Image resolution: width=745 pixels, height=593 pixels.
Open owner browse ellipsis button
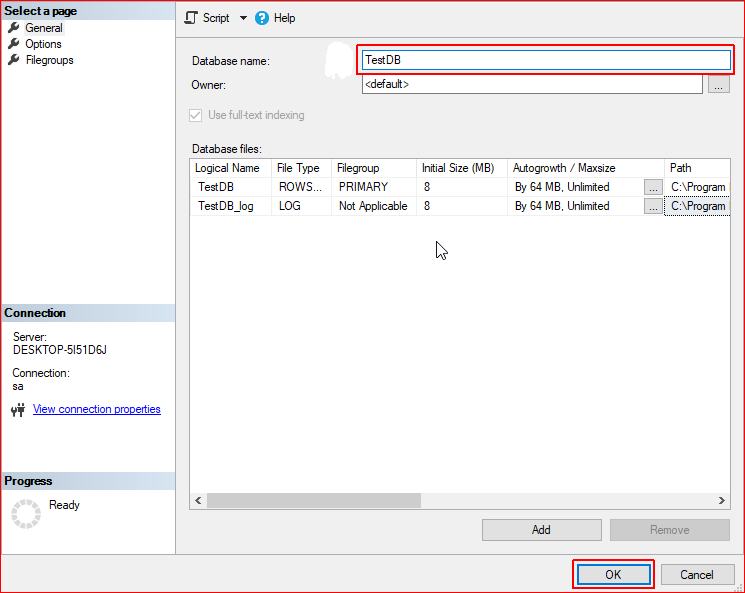tap(718, 85)
